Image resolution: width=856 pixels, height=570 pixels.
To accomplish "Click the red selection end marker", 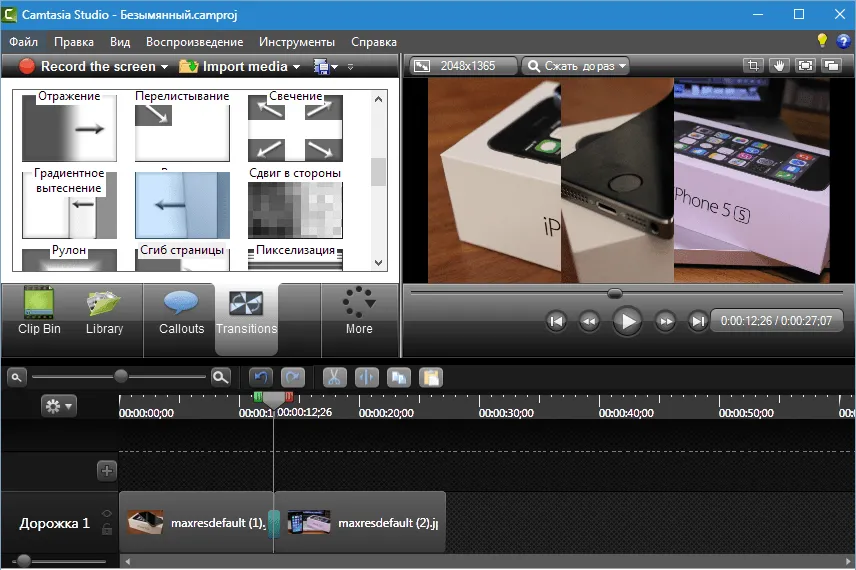I will 289,397.
